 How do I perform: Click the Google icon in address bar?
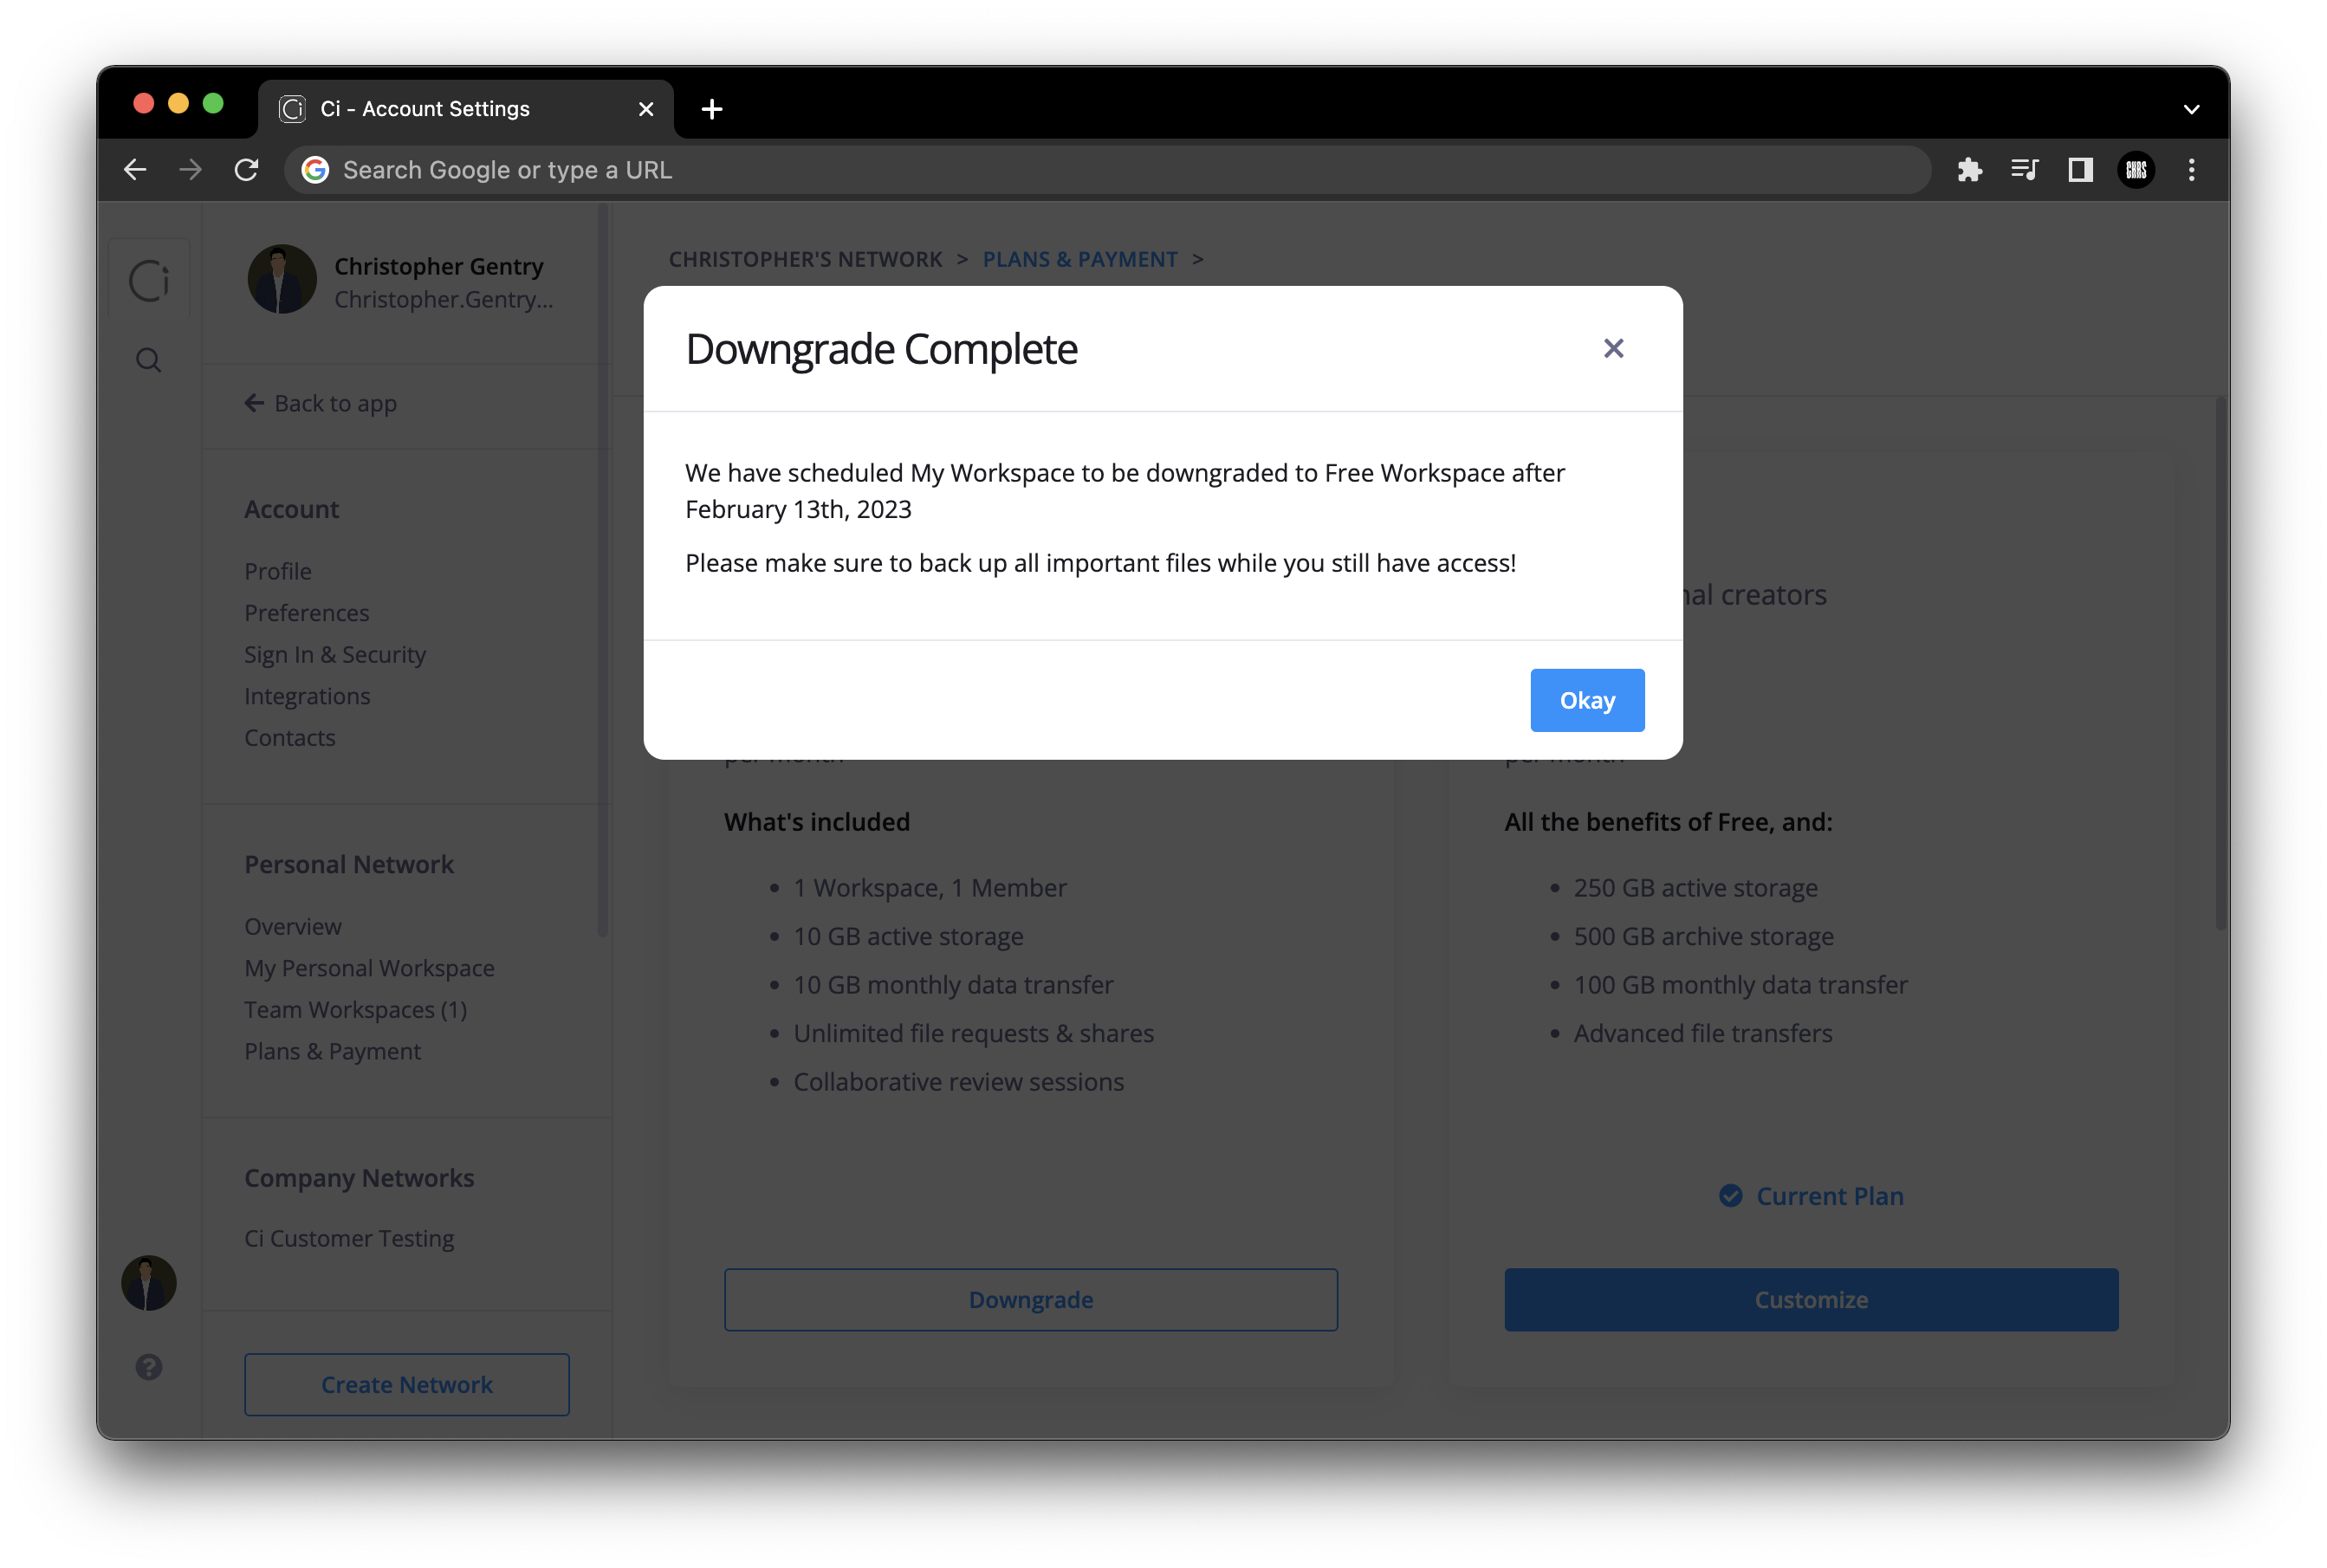315,170
